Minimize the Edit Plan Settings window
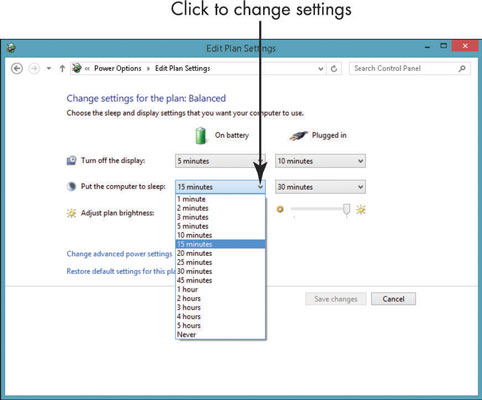 pyautogui.click(x=427, y=47)
